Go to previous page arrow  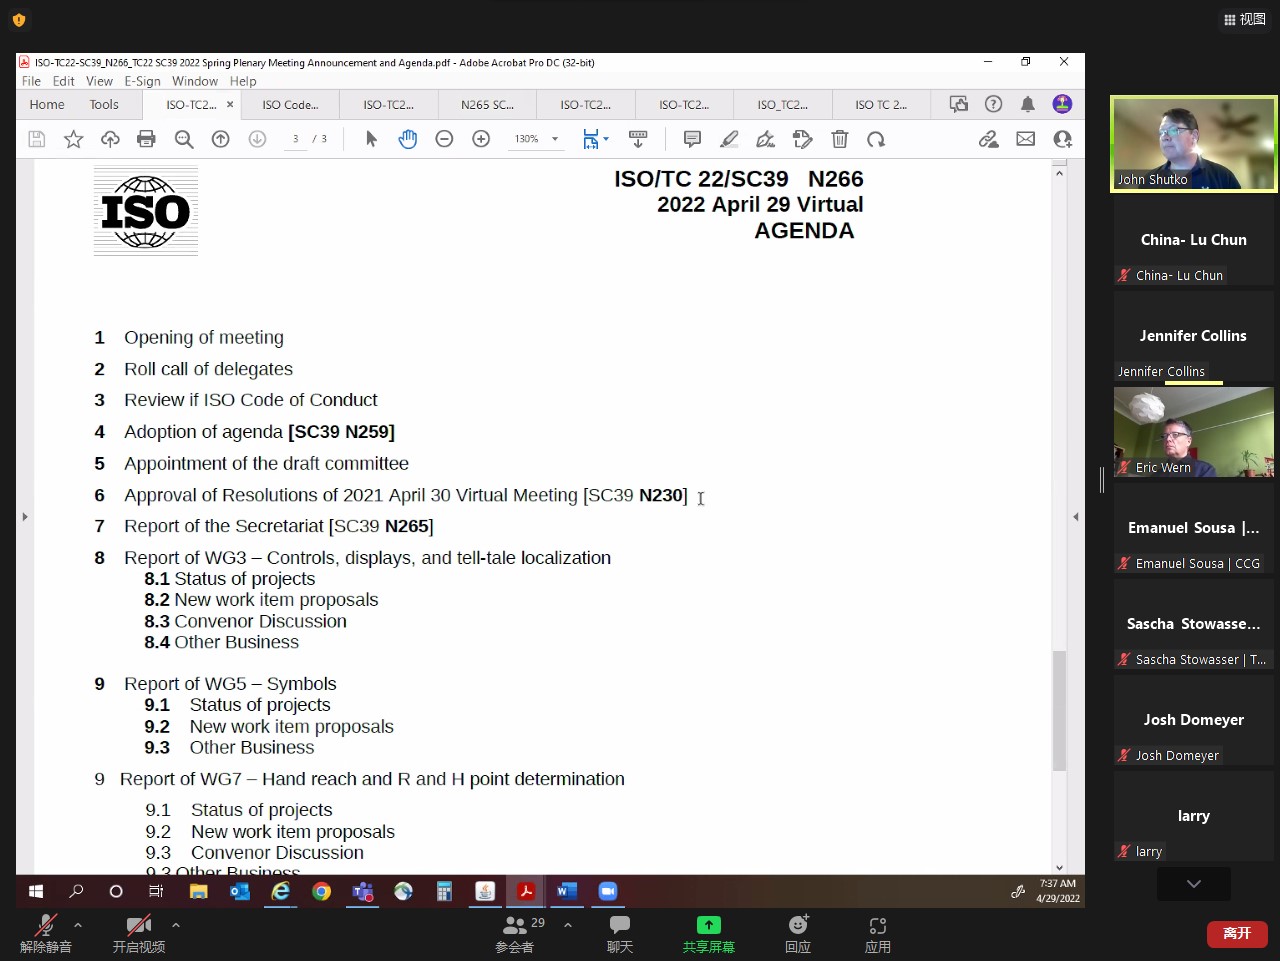(221, 139)
